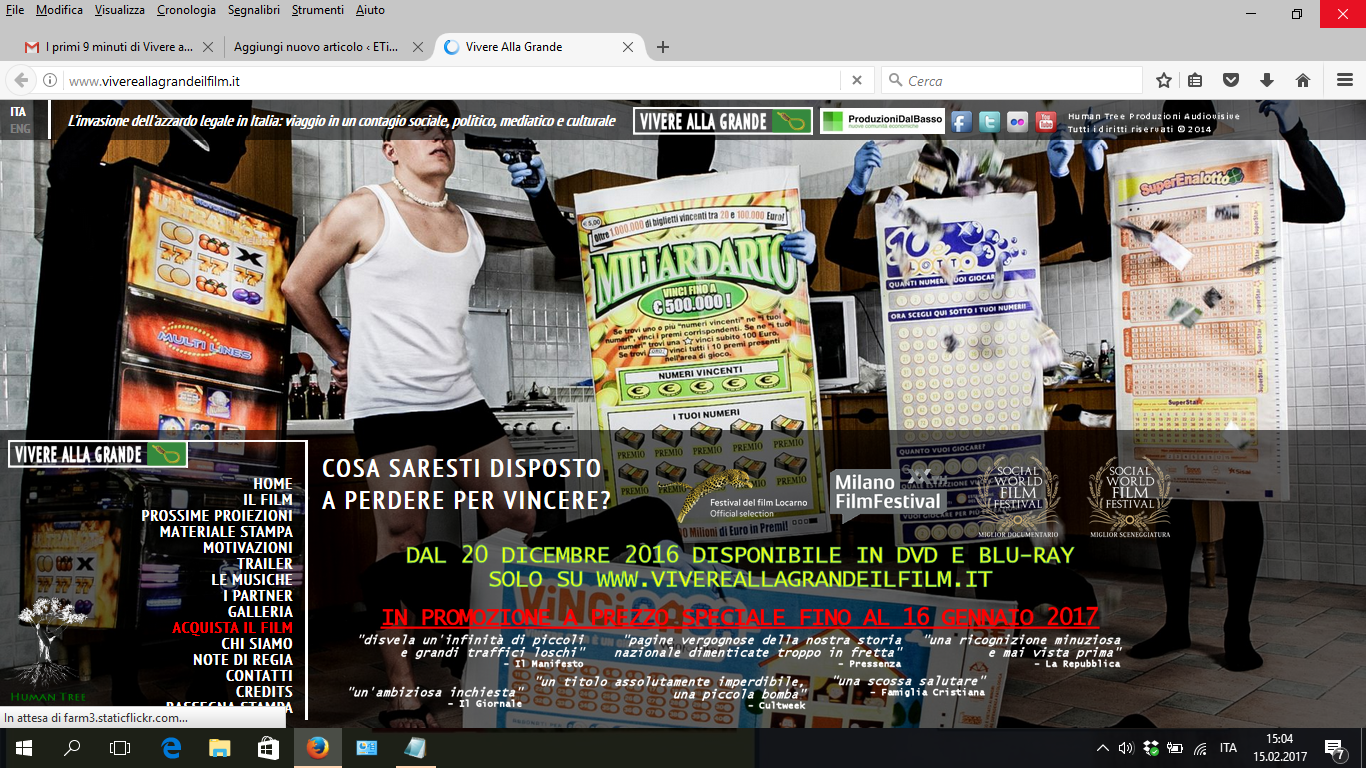Click the promotional price red underlined text
The image size is (1366, 768).
tap(740, 616)
